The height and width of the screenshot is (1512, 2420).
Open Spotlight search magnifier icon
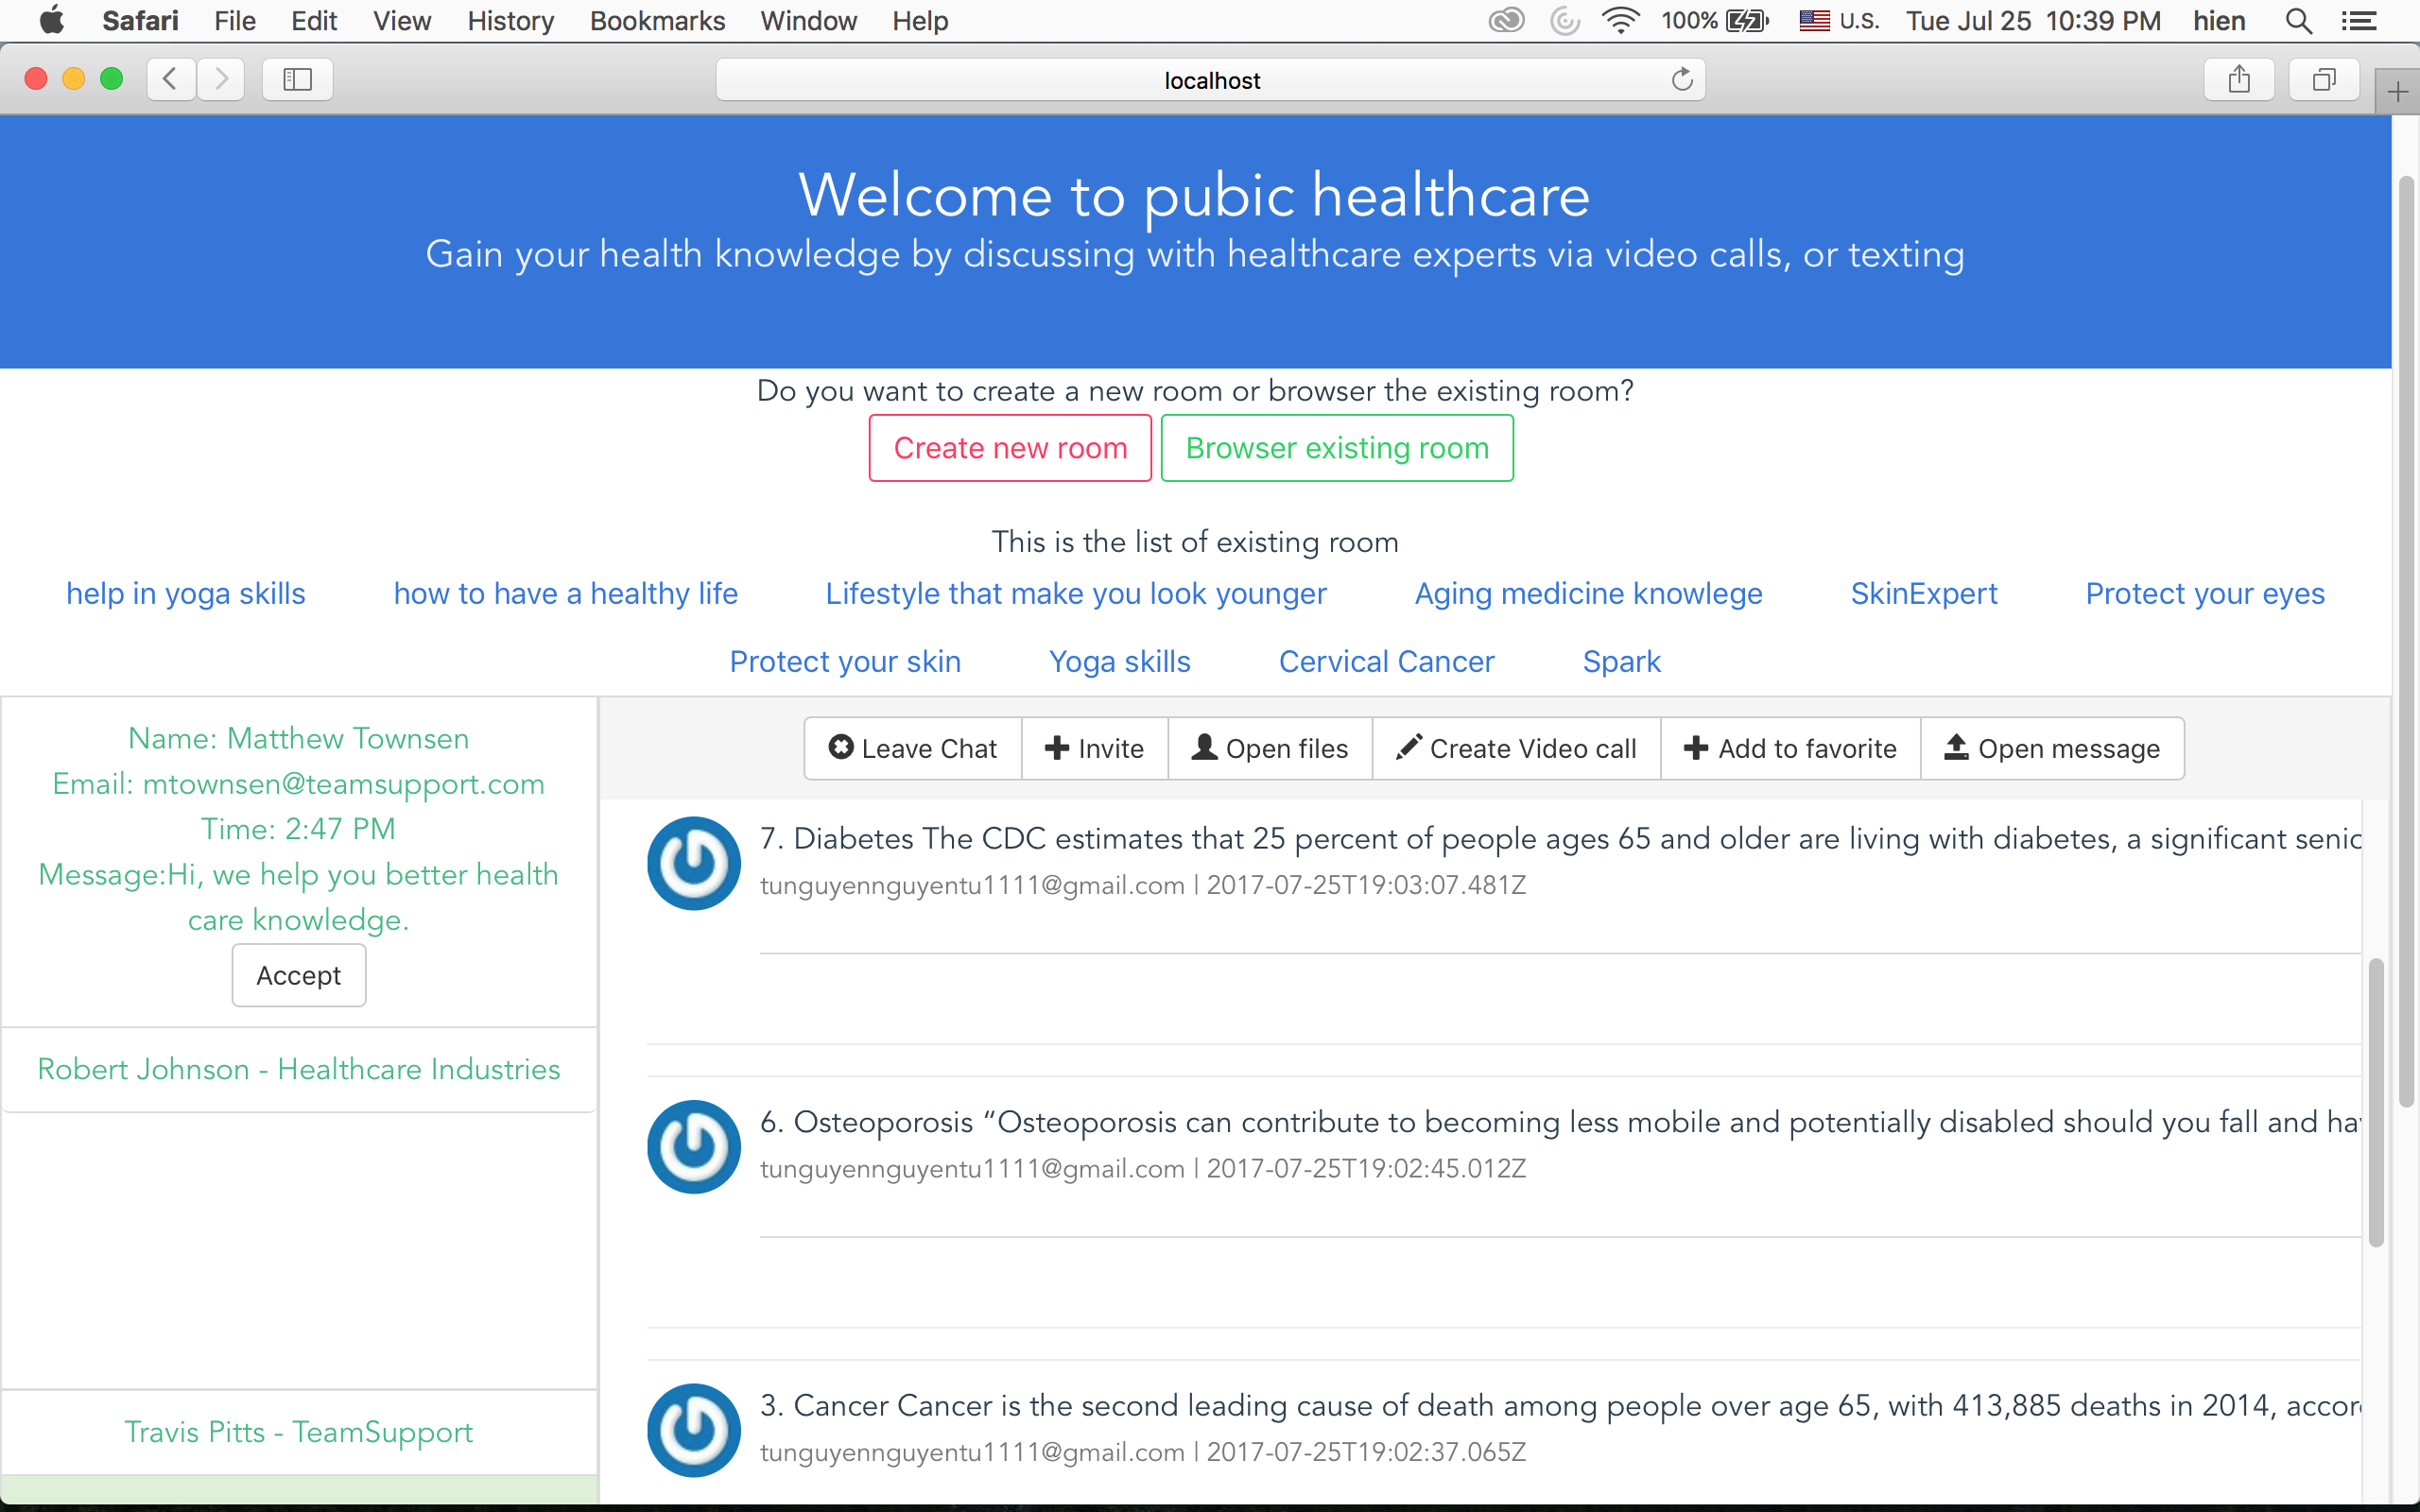[x=2298, y=21]
